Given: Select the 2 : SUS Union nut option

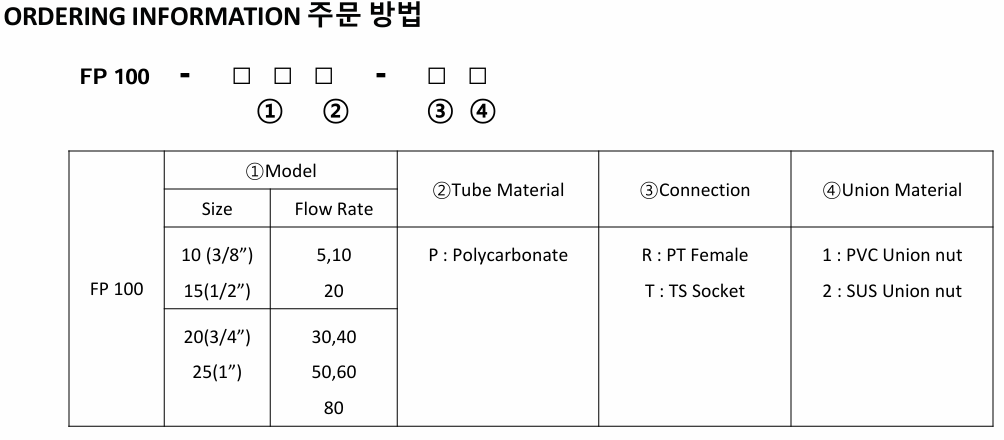Looking at the screenshot, I should point(892,291).
